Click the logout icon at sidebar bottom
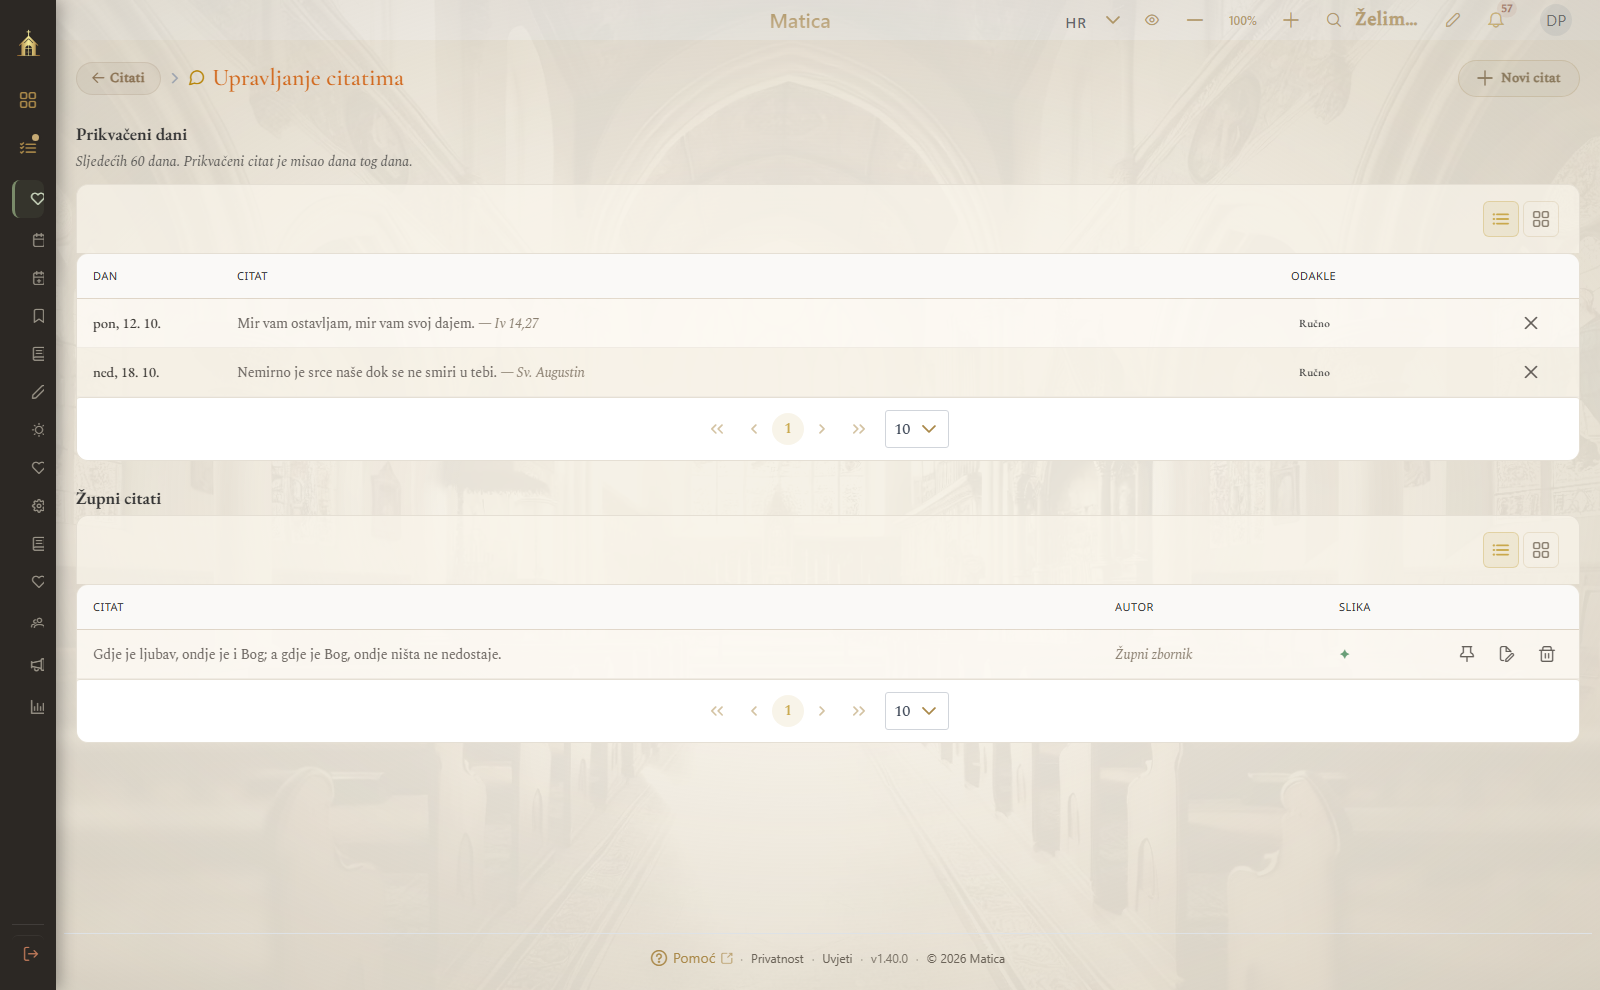Viewport: 1600px width, 990px height. (30, 954)
